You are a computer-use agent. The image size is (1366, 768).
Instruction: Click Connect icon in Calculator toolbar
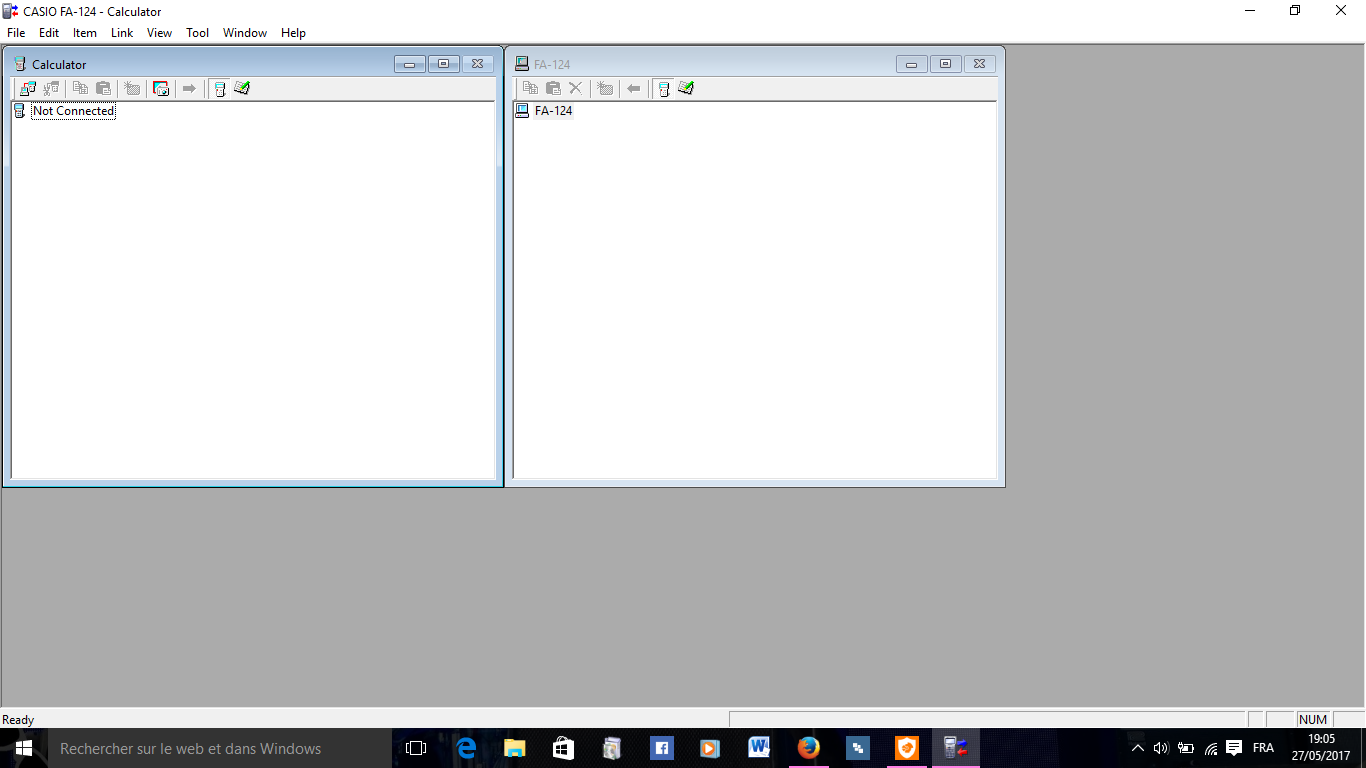click(28, 89)
